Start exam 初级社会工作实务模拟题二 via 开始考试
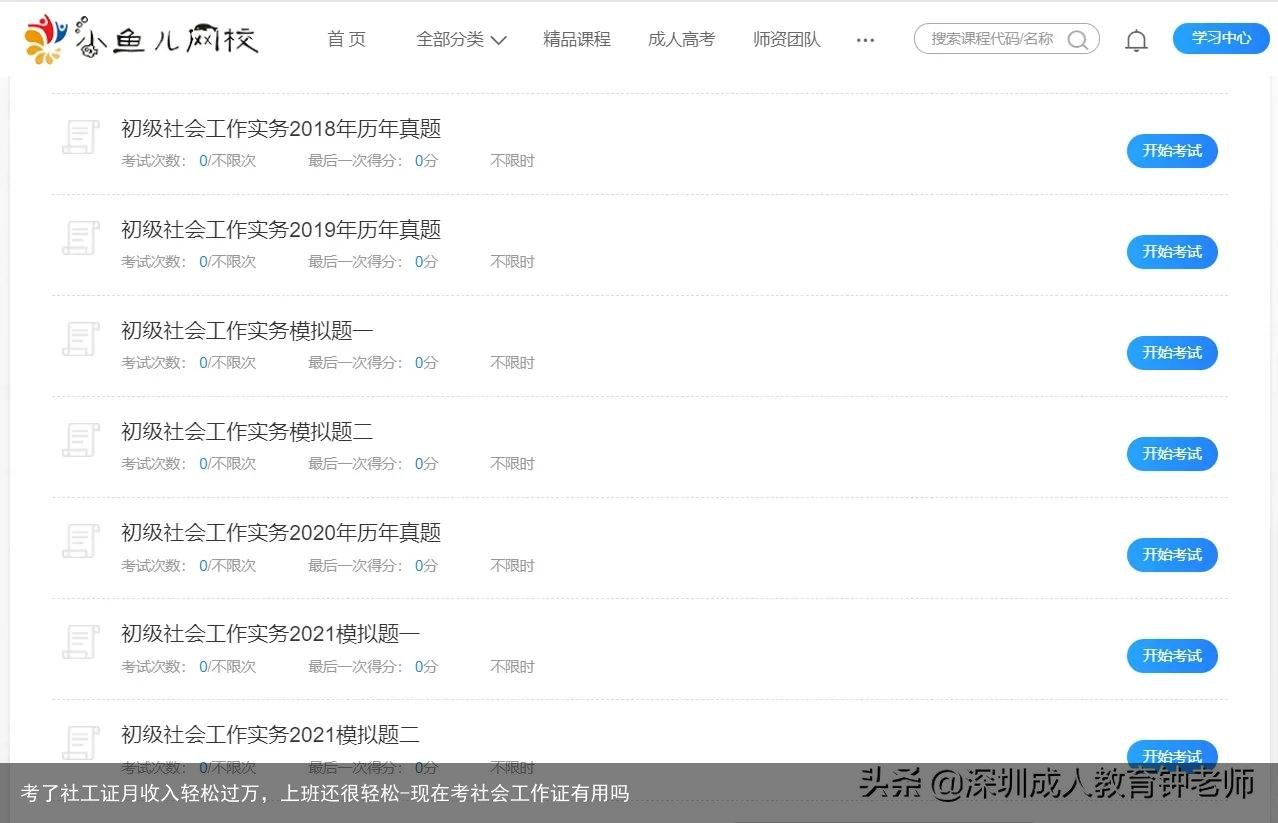Image resolution: width=1278 pixels, height=823 pixels. coord(1171,453)
